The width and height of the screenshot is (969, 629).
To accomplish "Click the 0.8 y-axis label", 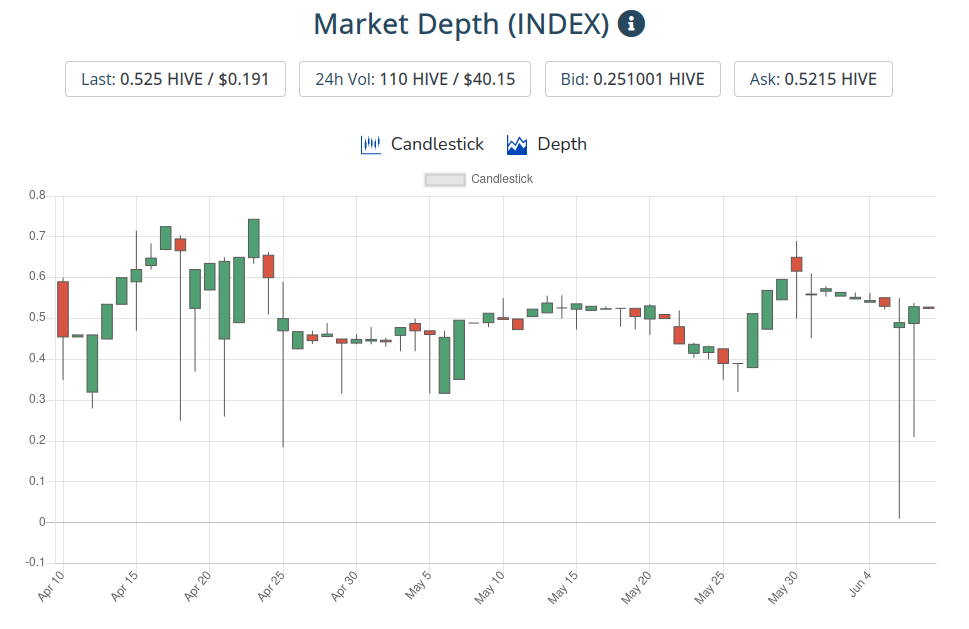I will coord(37,195).
